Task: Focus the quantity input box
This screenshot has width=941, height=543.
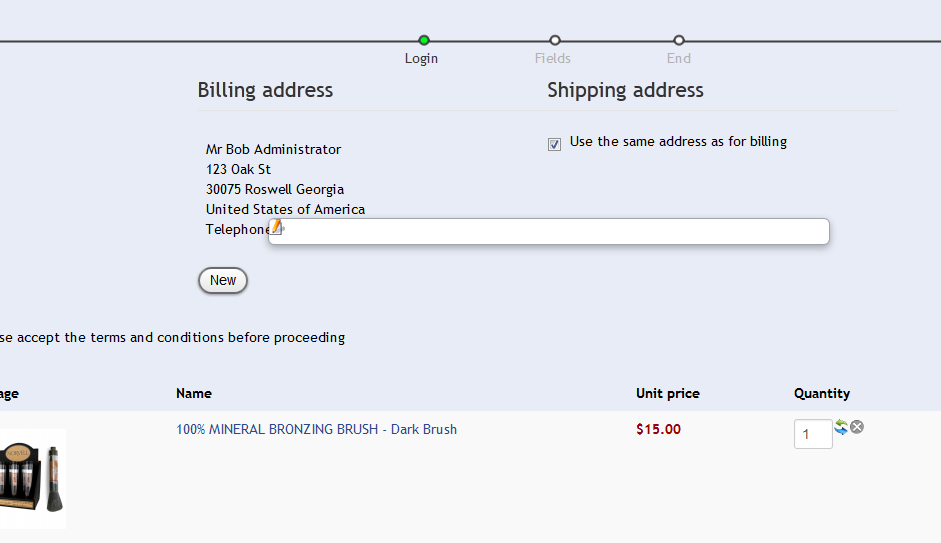Action: coord(813,434)
